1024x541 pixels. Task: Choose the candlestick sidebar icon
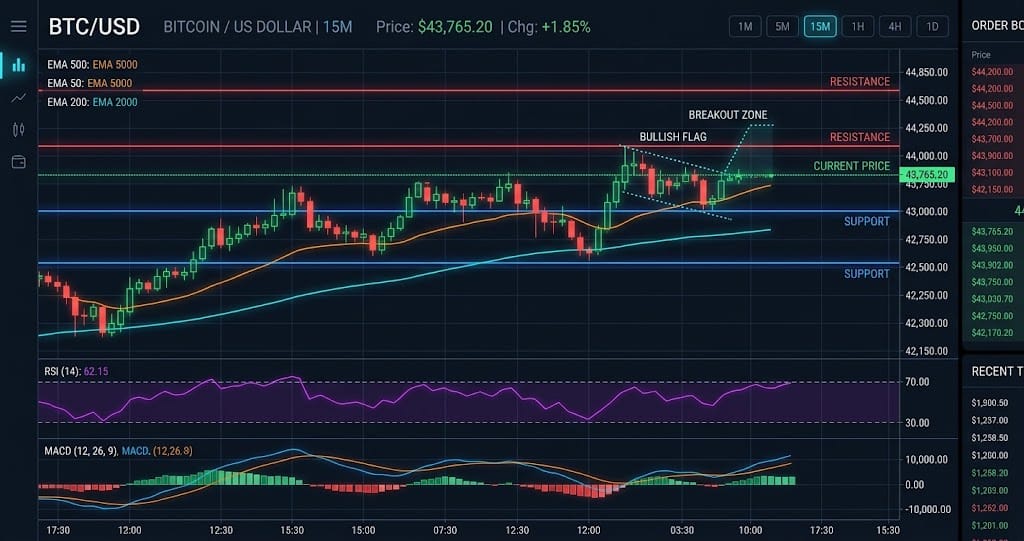coord(19,129)
